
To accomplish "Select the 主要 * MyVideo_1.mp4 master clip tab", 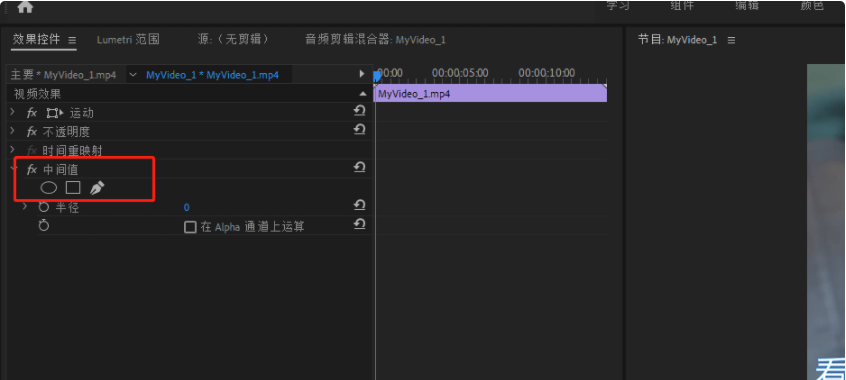I will tap(64, 75).
